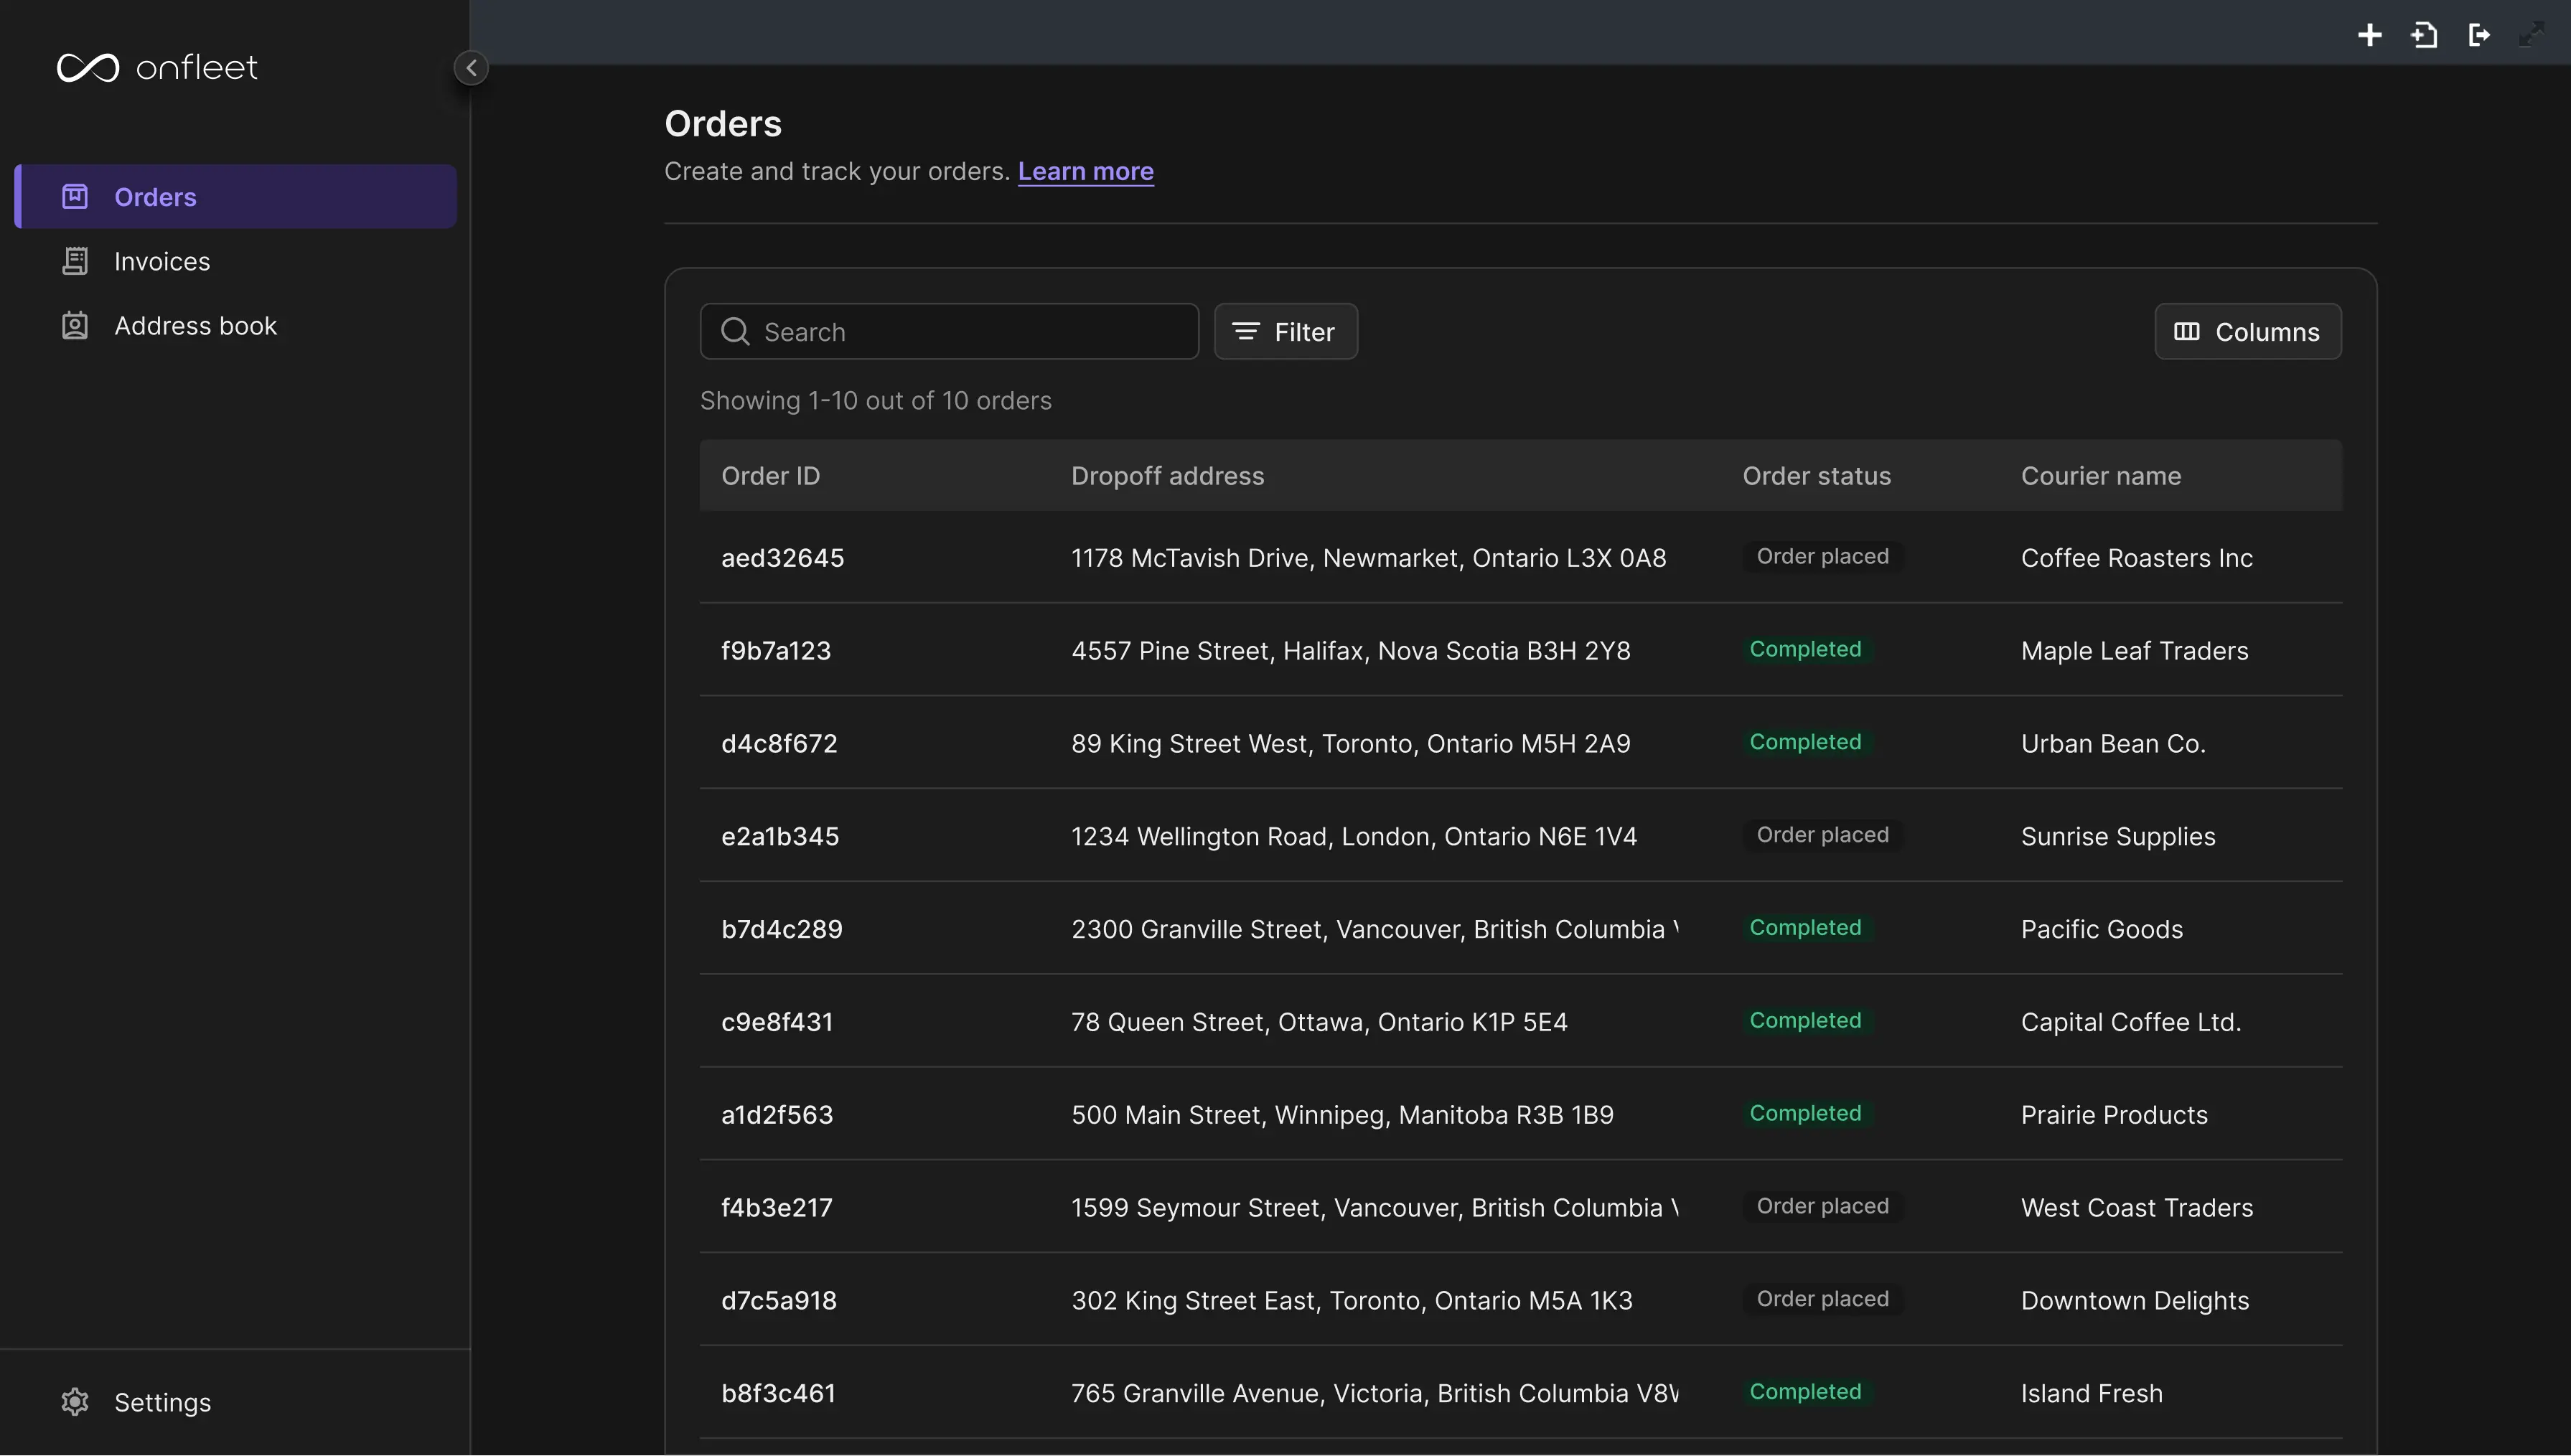The width and height of the screenshot is (2571, 1456).
Task: Click courier name Coffee Roasters Inc
Action: [2136, 558]
